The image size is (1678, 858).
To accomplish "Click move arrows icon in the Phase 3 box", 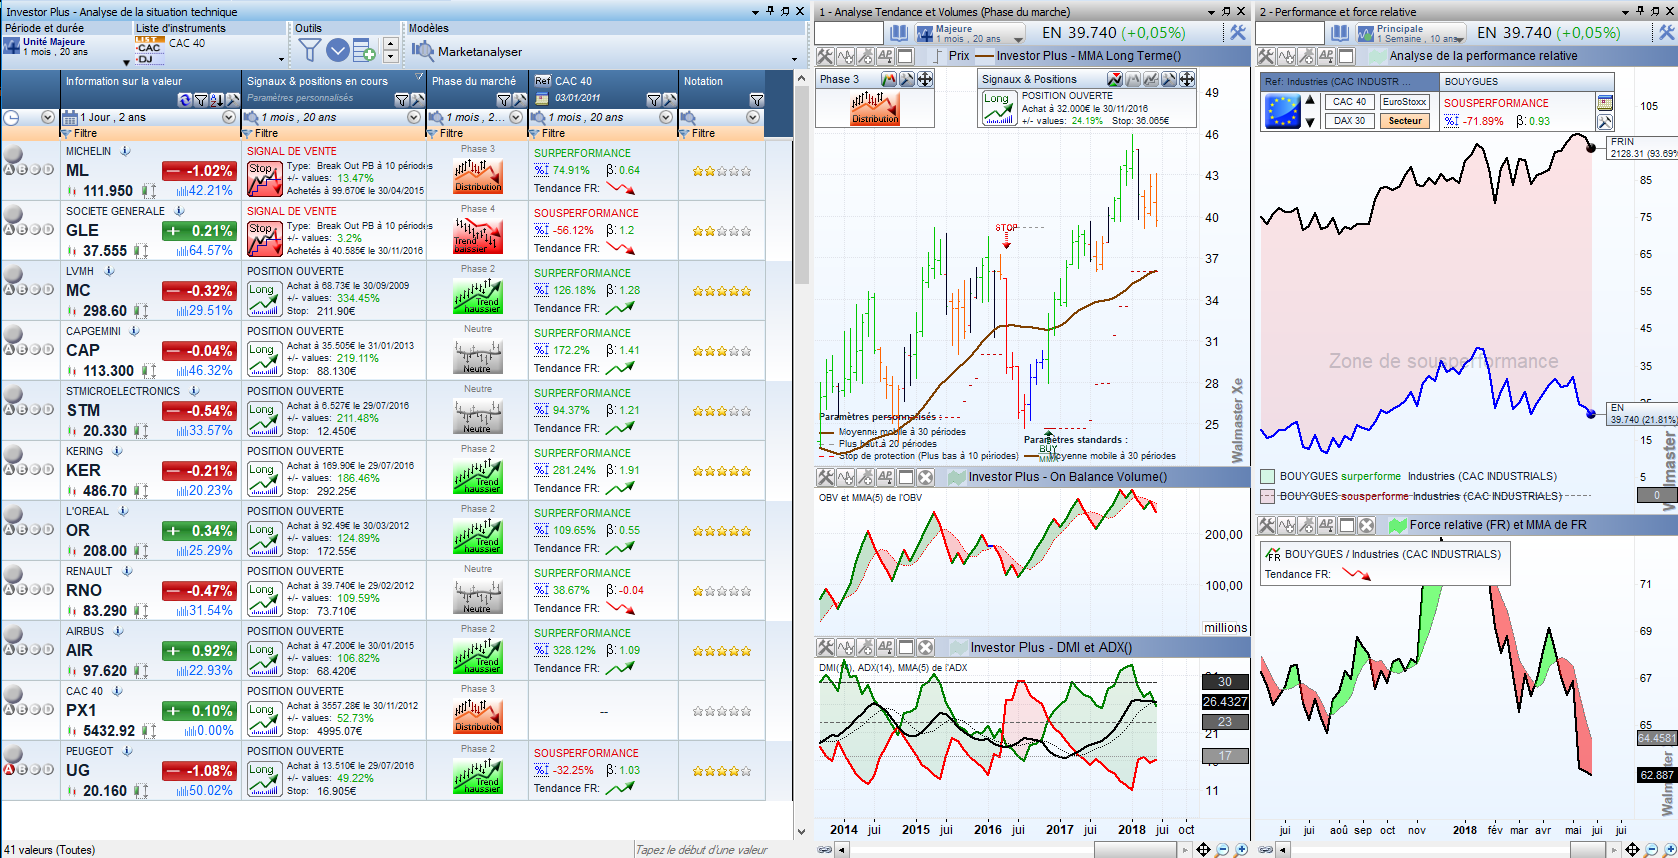I will tap(925, 79).
